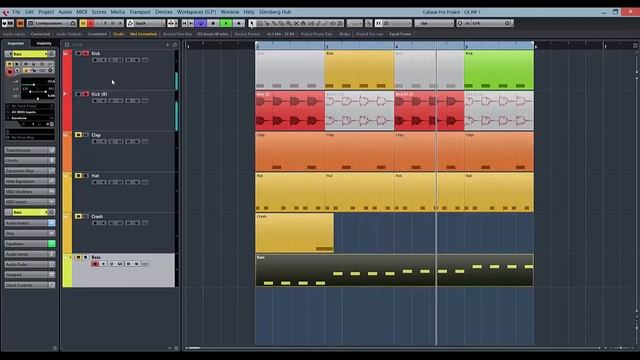Open the Transport menu
Viewport: 640px width, 360px height.
point(140,12)
